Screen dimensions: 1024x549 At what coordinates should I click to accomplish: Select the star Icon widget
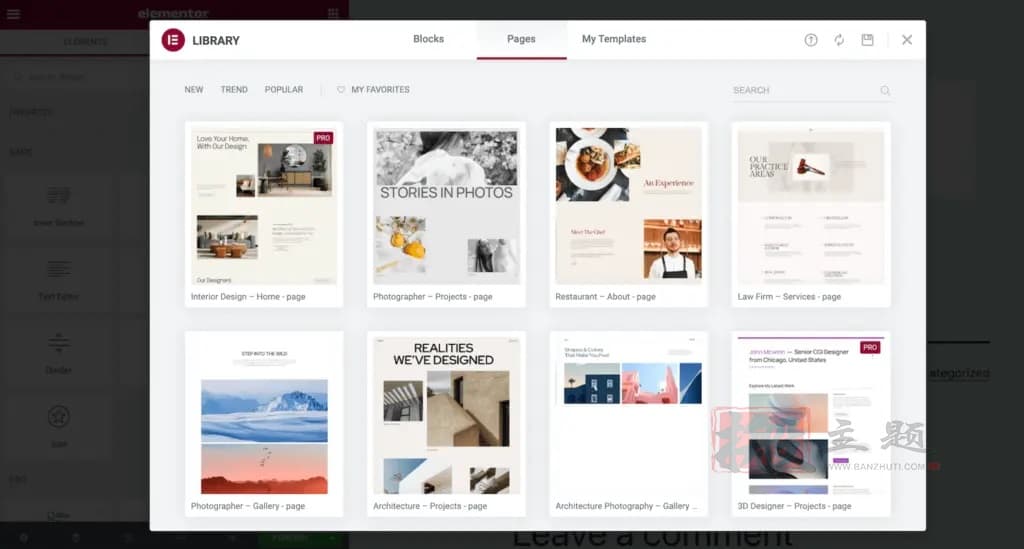59,416
